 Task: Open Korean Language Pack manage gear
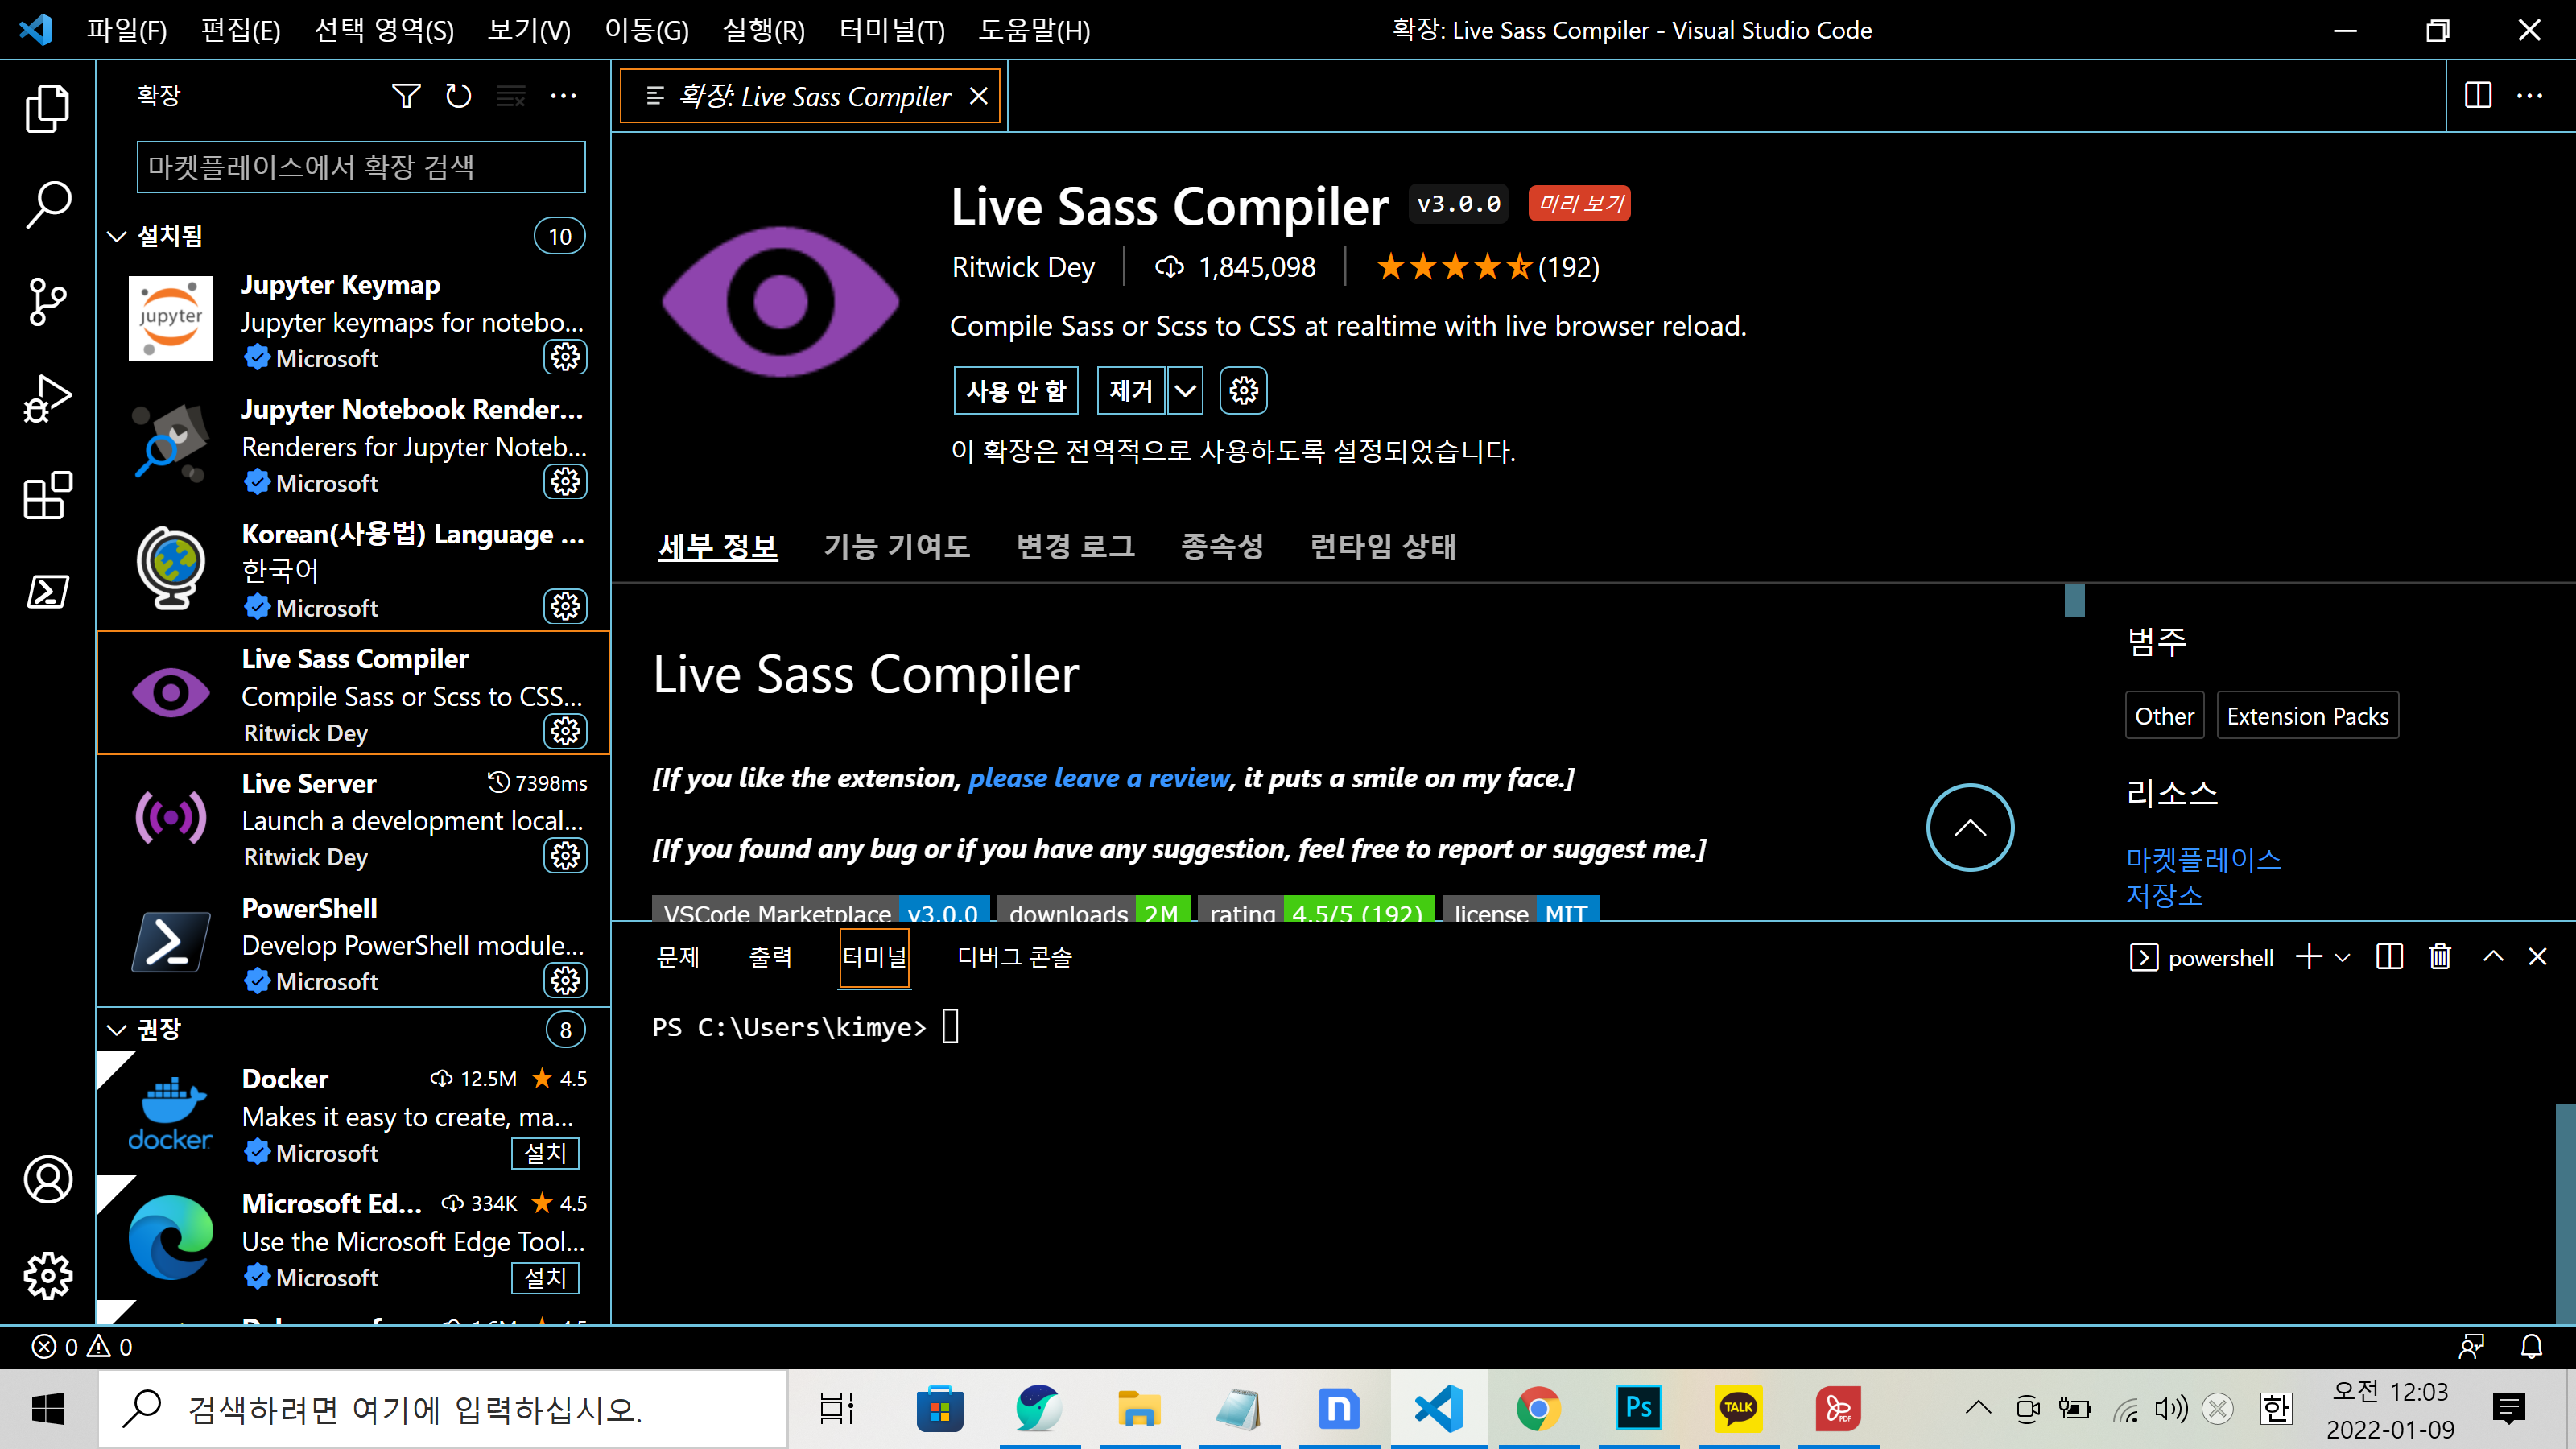(565, 606)
